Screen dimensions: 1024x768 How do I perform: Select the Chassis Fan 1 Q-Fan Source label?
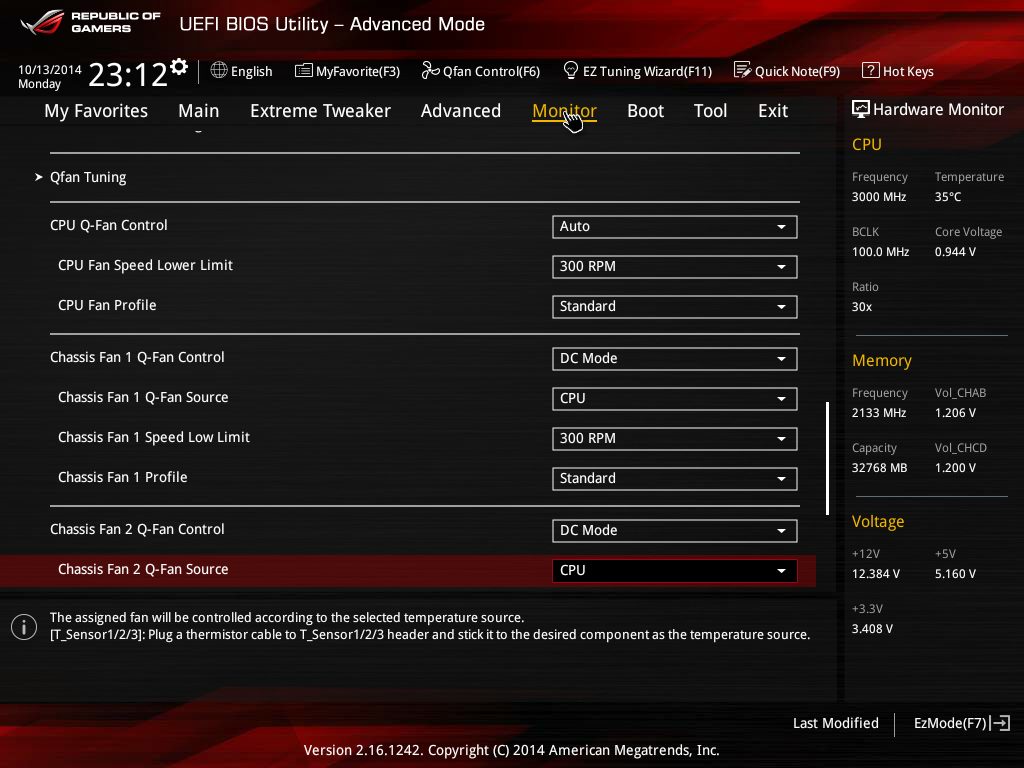point(143,397)
